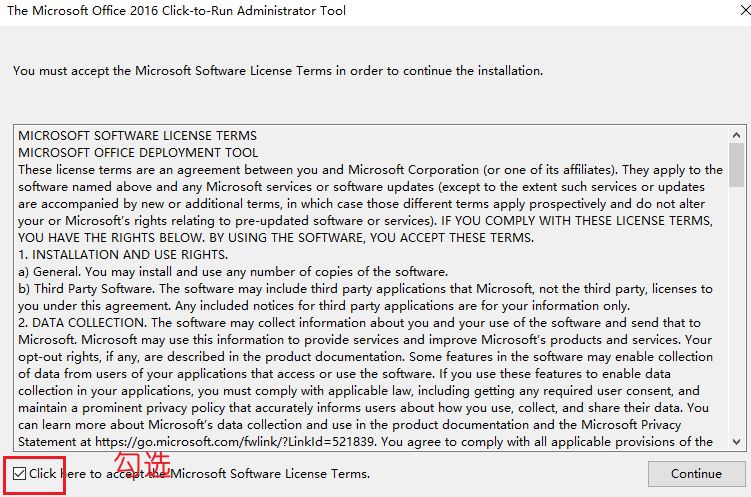751x497 pixels.
Task: Click the empty scrollbar track below the thumb
Action: 737,310
